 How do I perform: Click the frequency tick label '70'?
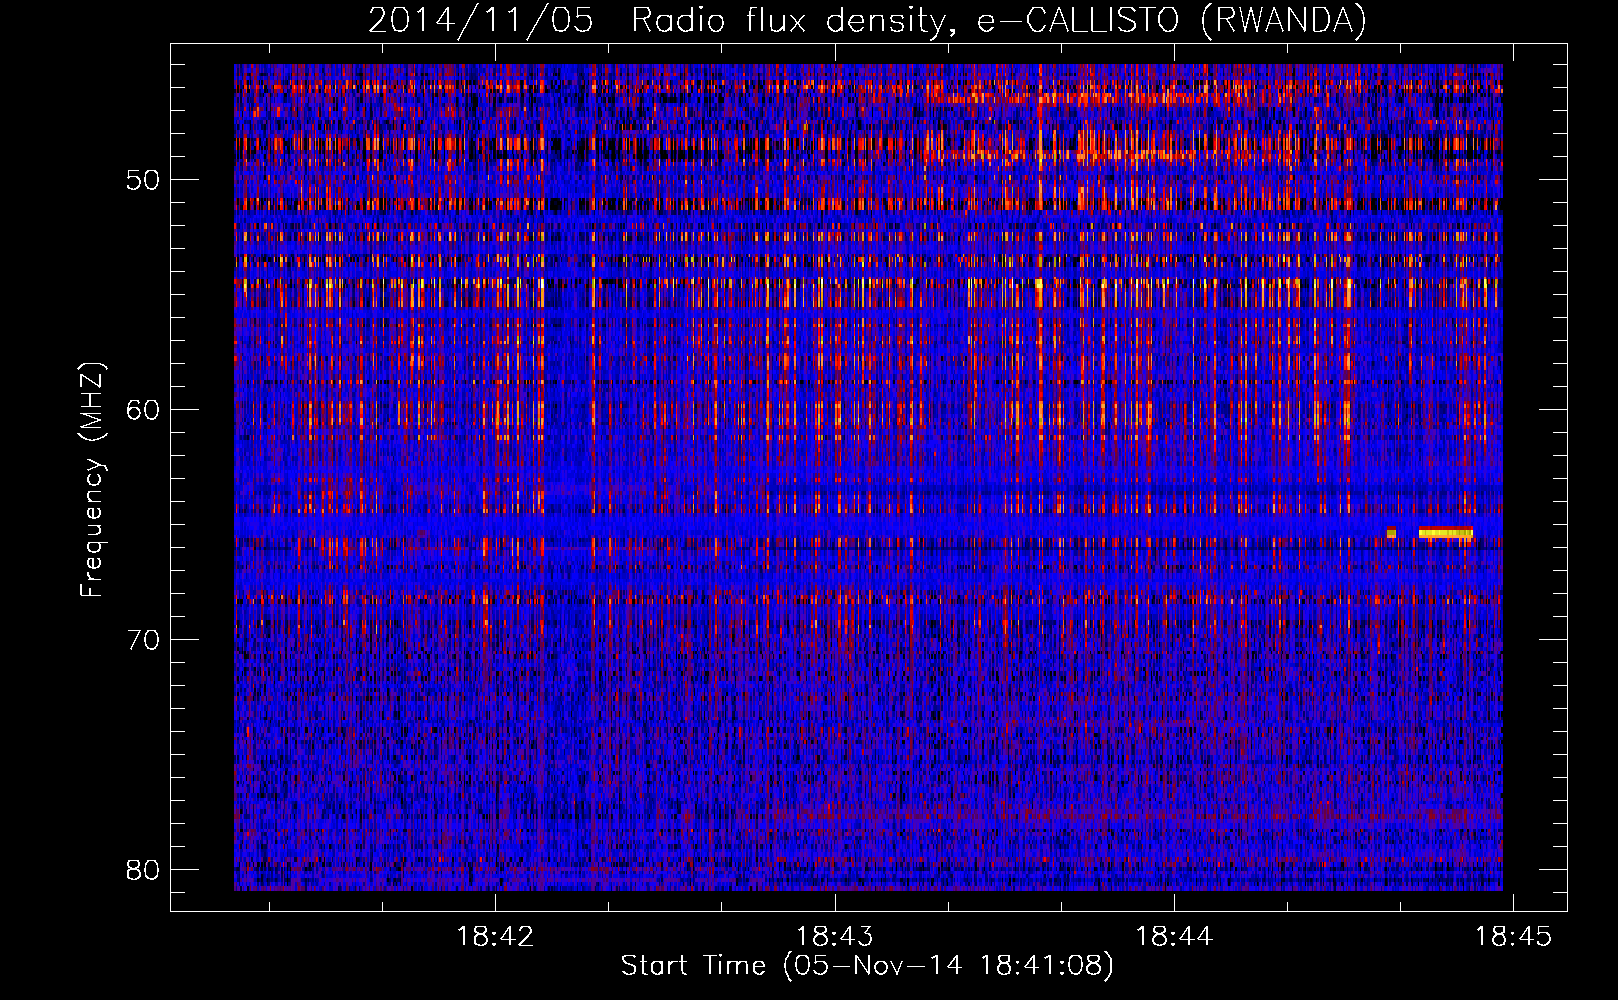click(x=142, y=640)
